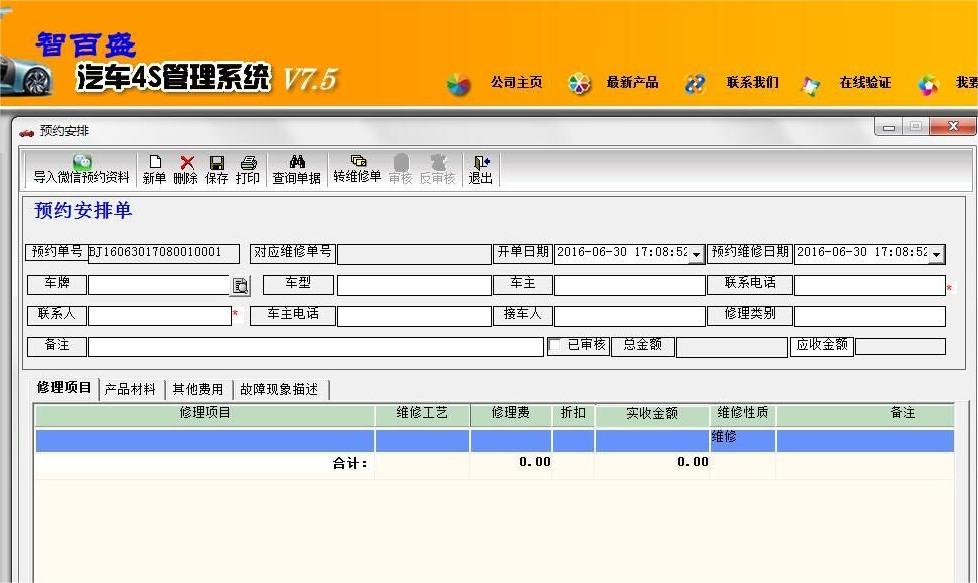The image size is (978, 583).
Task: Delete the order using 删除 icon
Action: click(185, 170)
